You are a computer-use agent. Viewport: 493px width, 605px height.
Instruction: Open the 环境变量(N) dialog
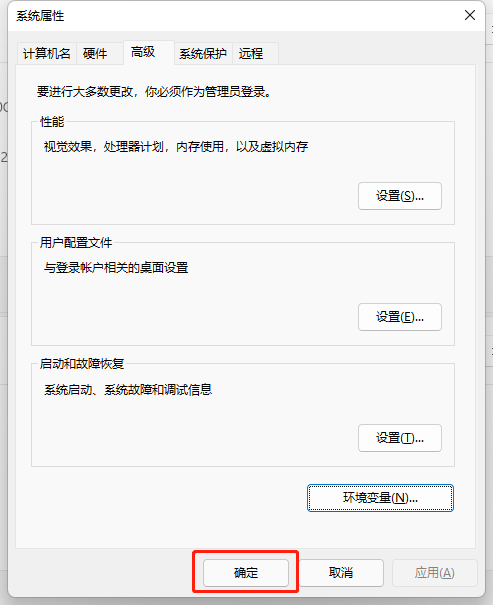tap(380, 498)
